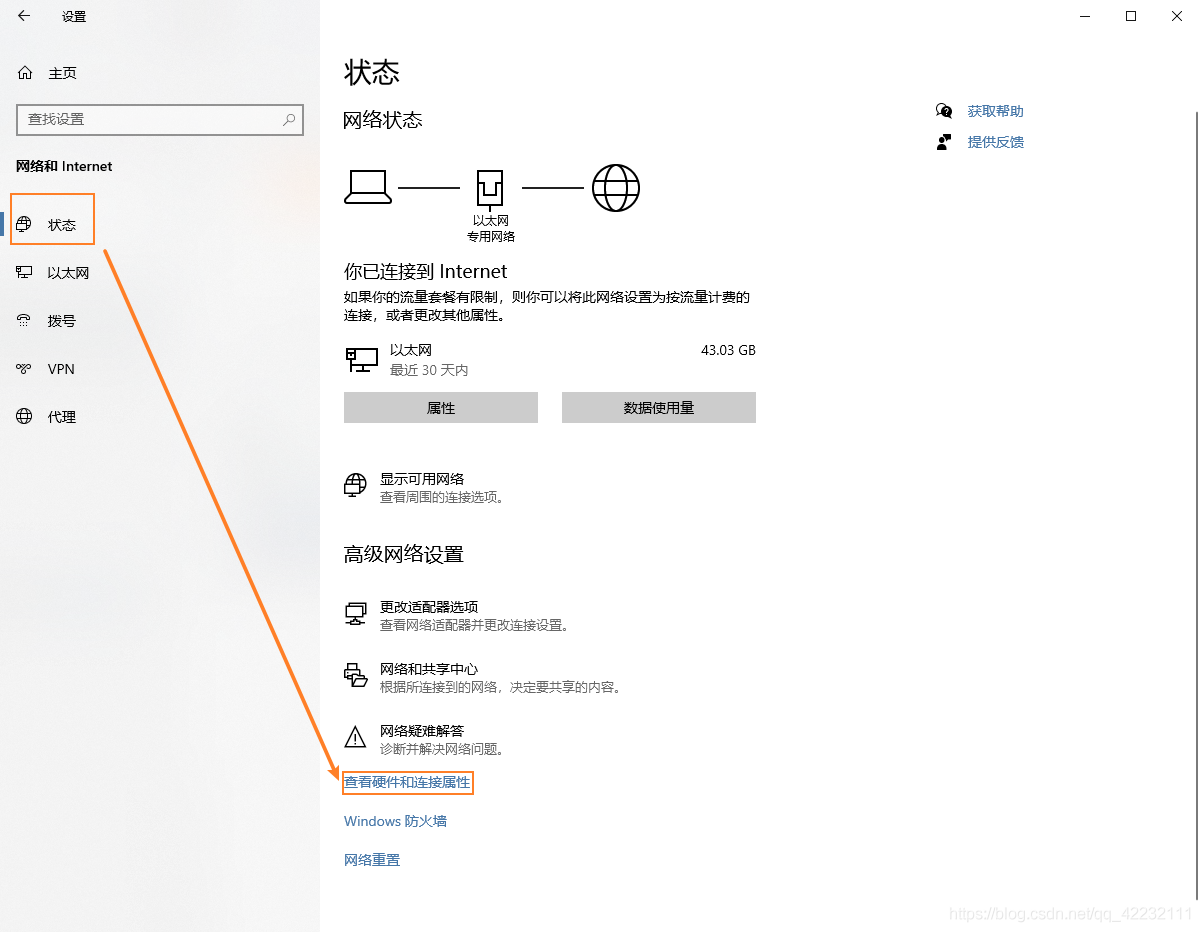This screenshot has height=932, width=1200.
Task: Click the Ethernet port icon in network diagram
Action: [490, 188]
